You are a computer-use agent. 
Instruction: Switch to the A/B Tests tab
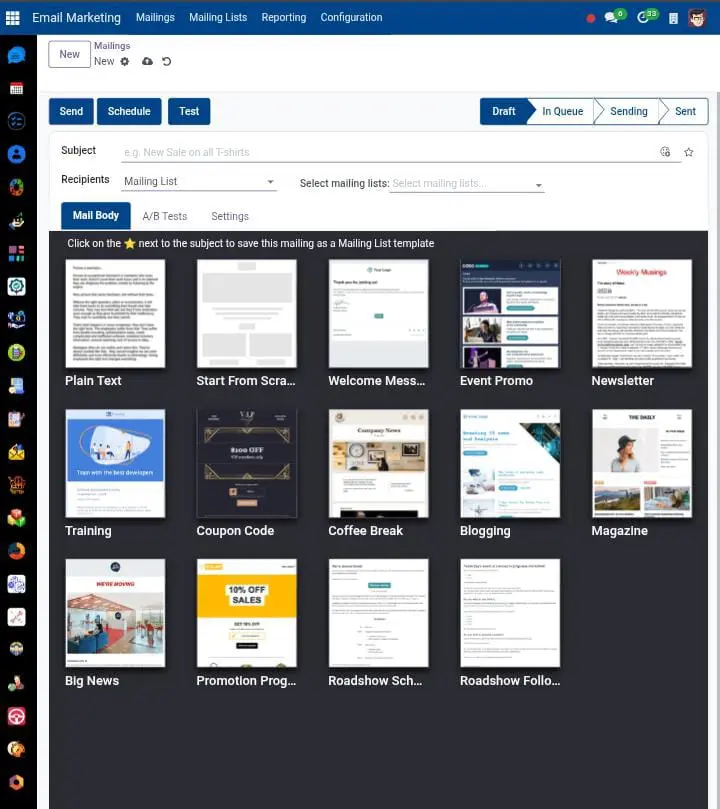coord(165,216)
